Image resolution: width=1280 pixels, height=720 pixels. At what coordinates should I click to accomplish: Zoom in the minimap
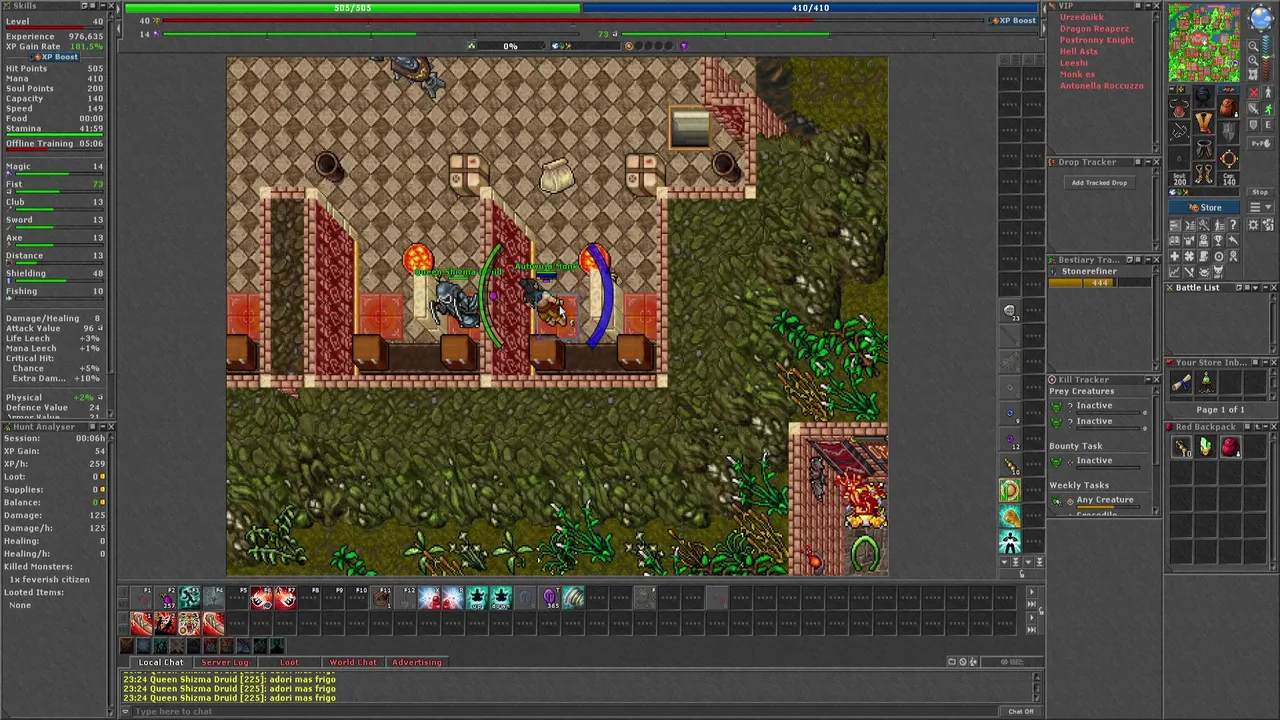[x=1253, y=60]
